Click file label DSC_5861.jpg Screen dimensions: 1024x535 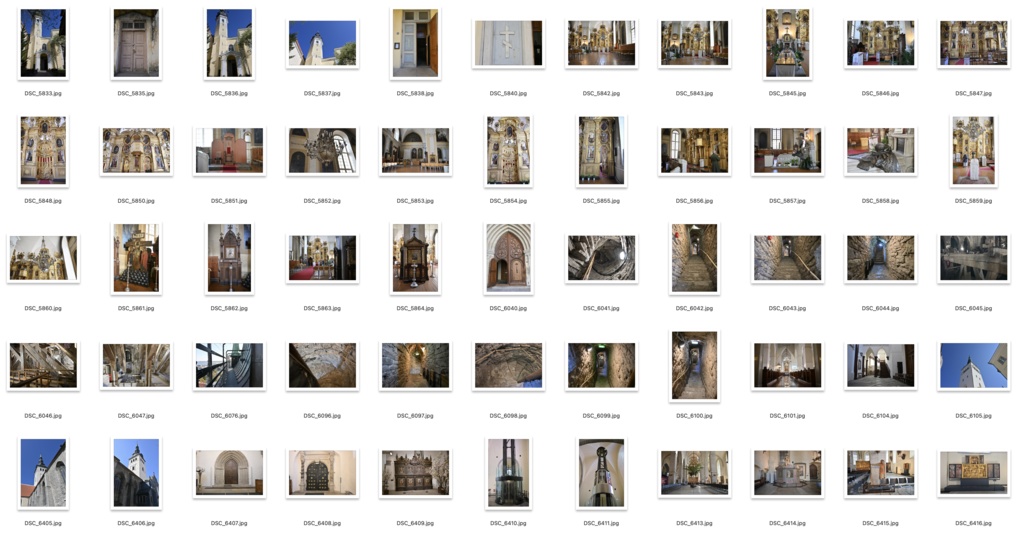136,308
